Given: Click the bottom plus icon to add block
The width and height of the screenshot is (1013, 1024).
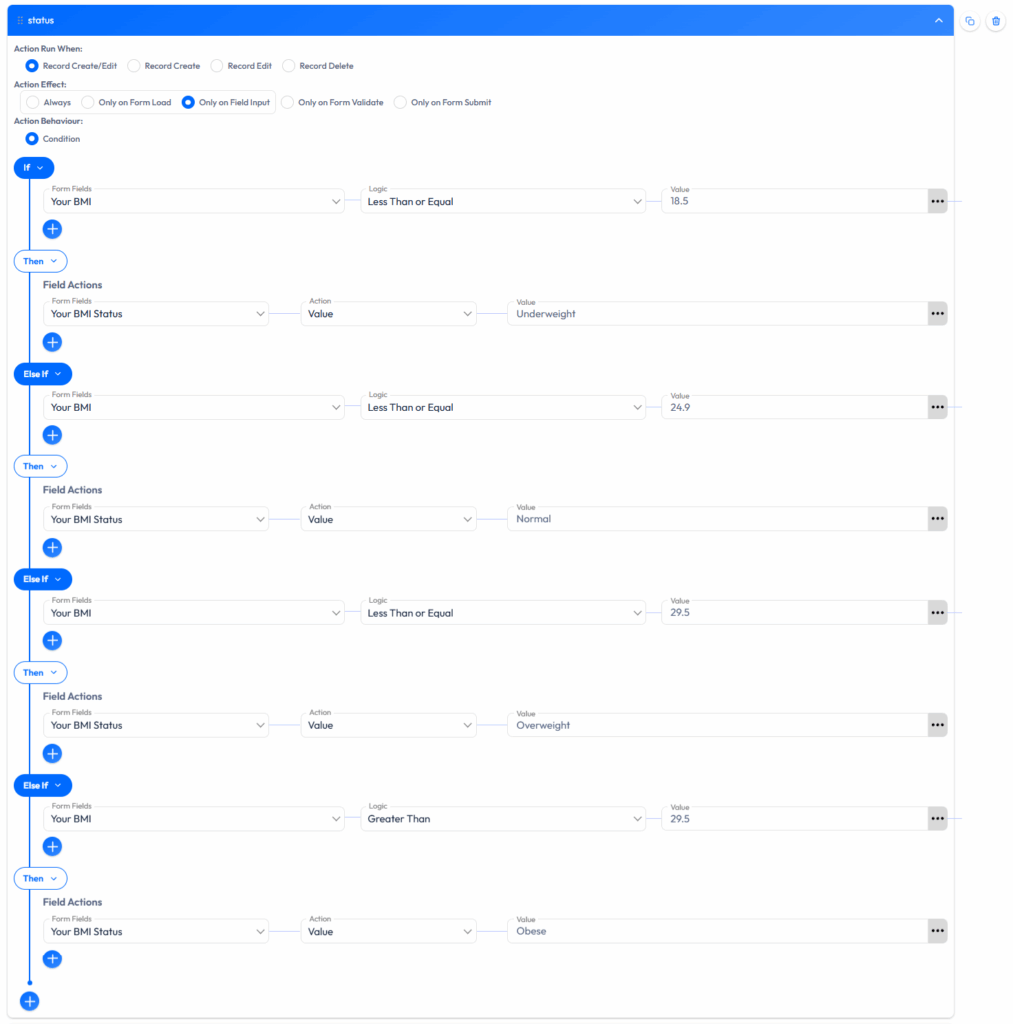Looking at the screenshot, I should coord(30,1000).
